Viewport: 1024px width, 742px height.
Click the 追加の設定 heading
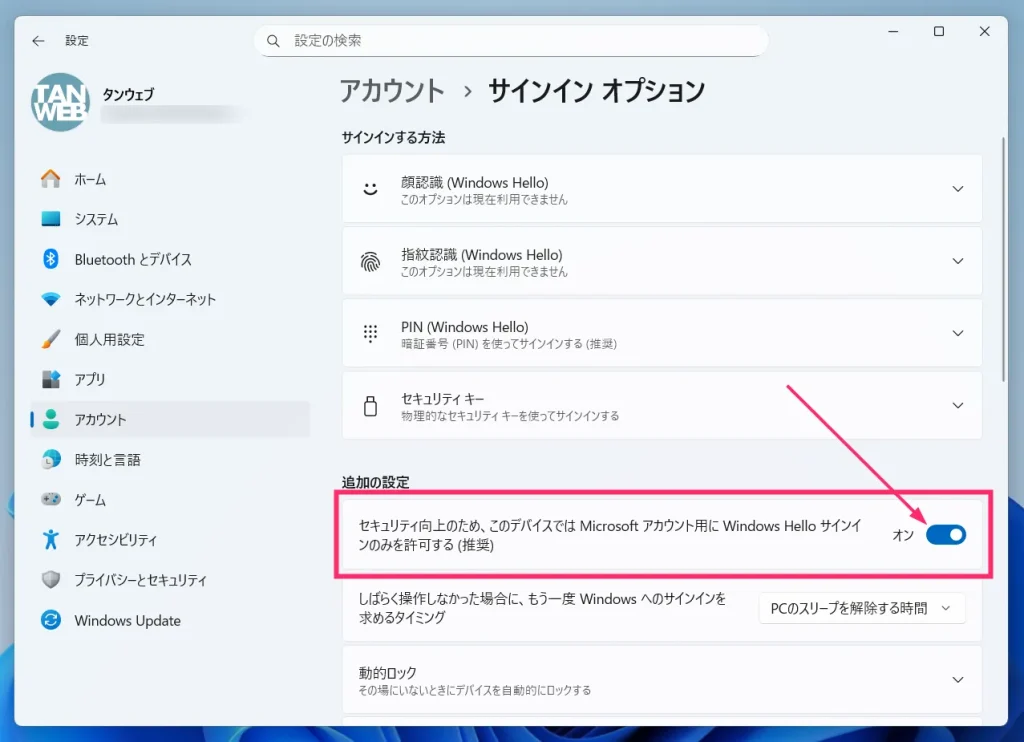[x=376, y=483]
